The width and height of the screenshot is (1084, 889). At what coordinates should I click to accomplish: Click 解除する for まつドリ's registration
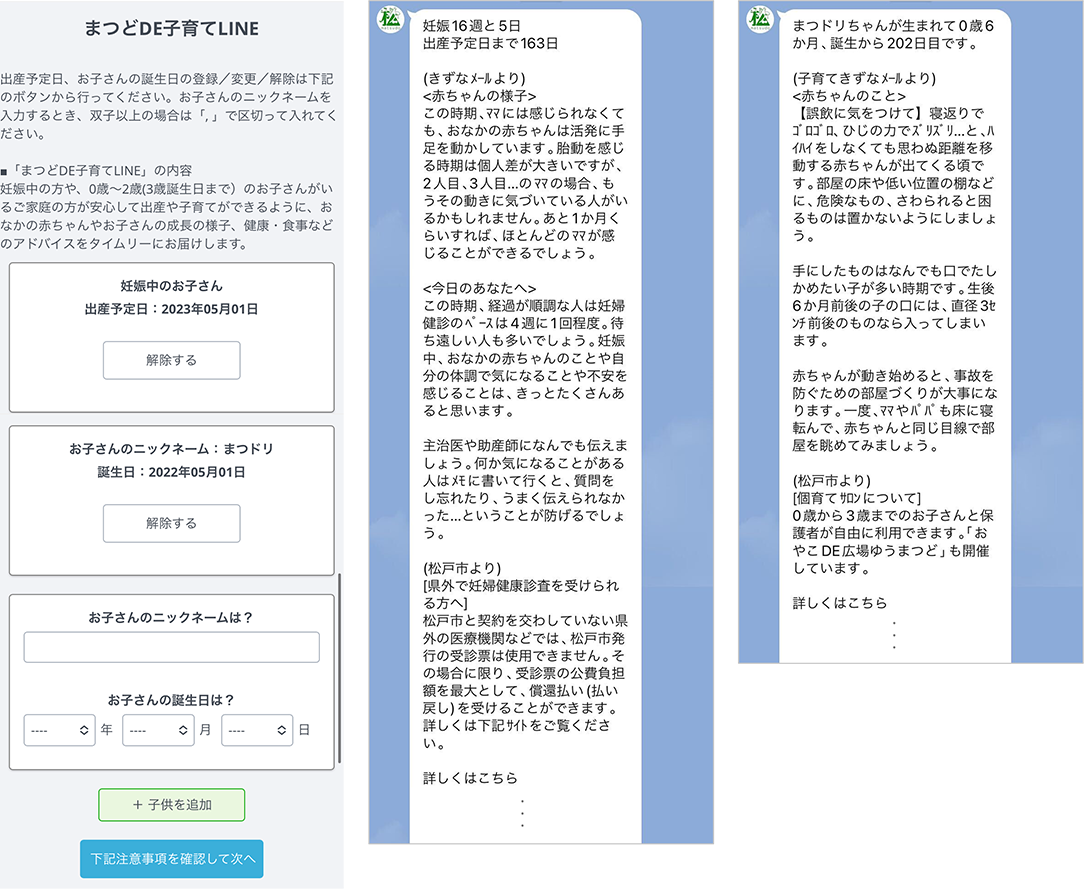pos(171,523)
